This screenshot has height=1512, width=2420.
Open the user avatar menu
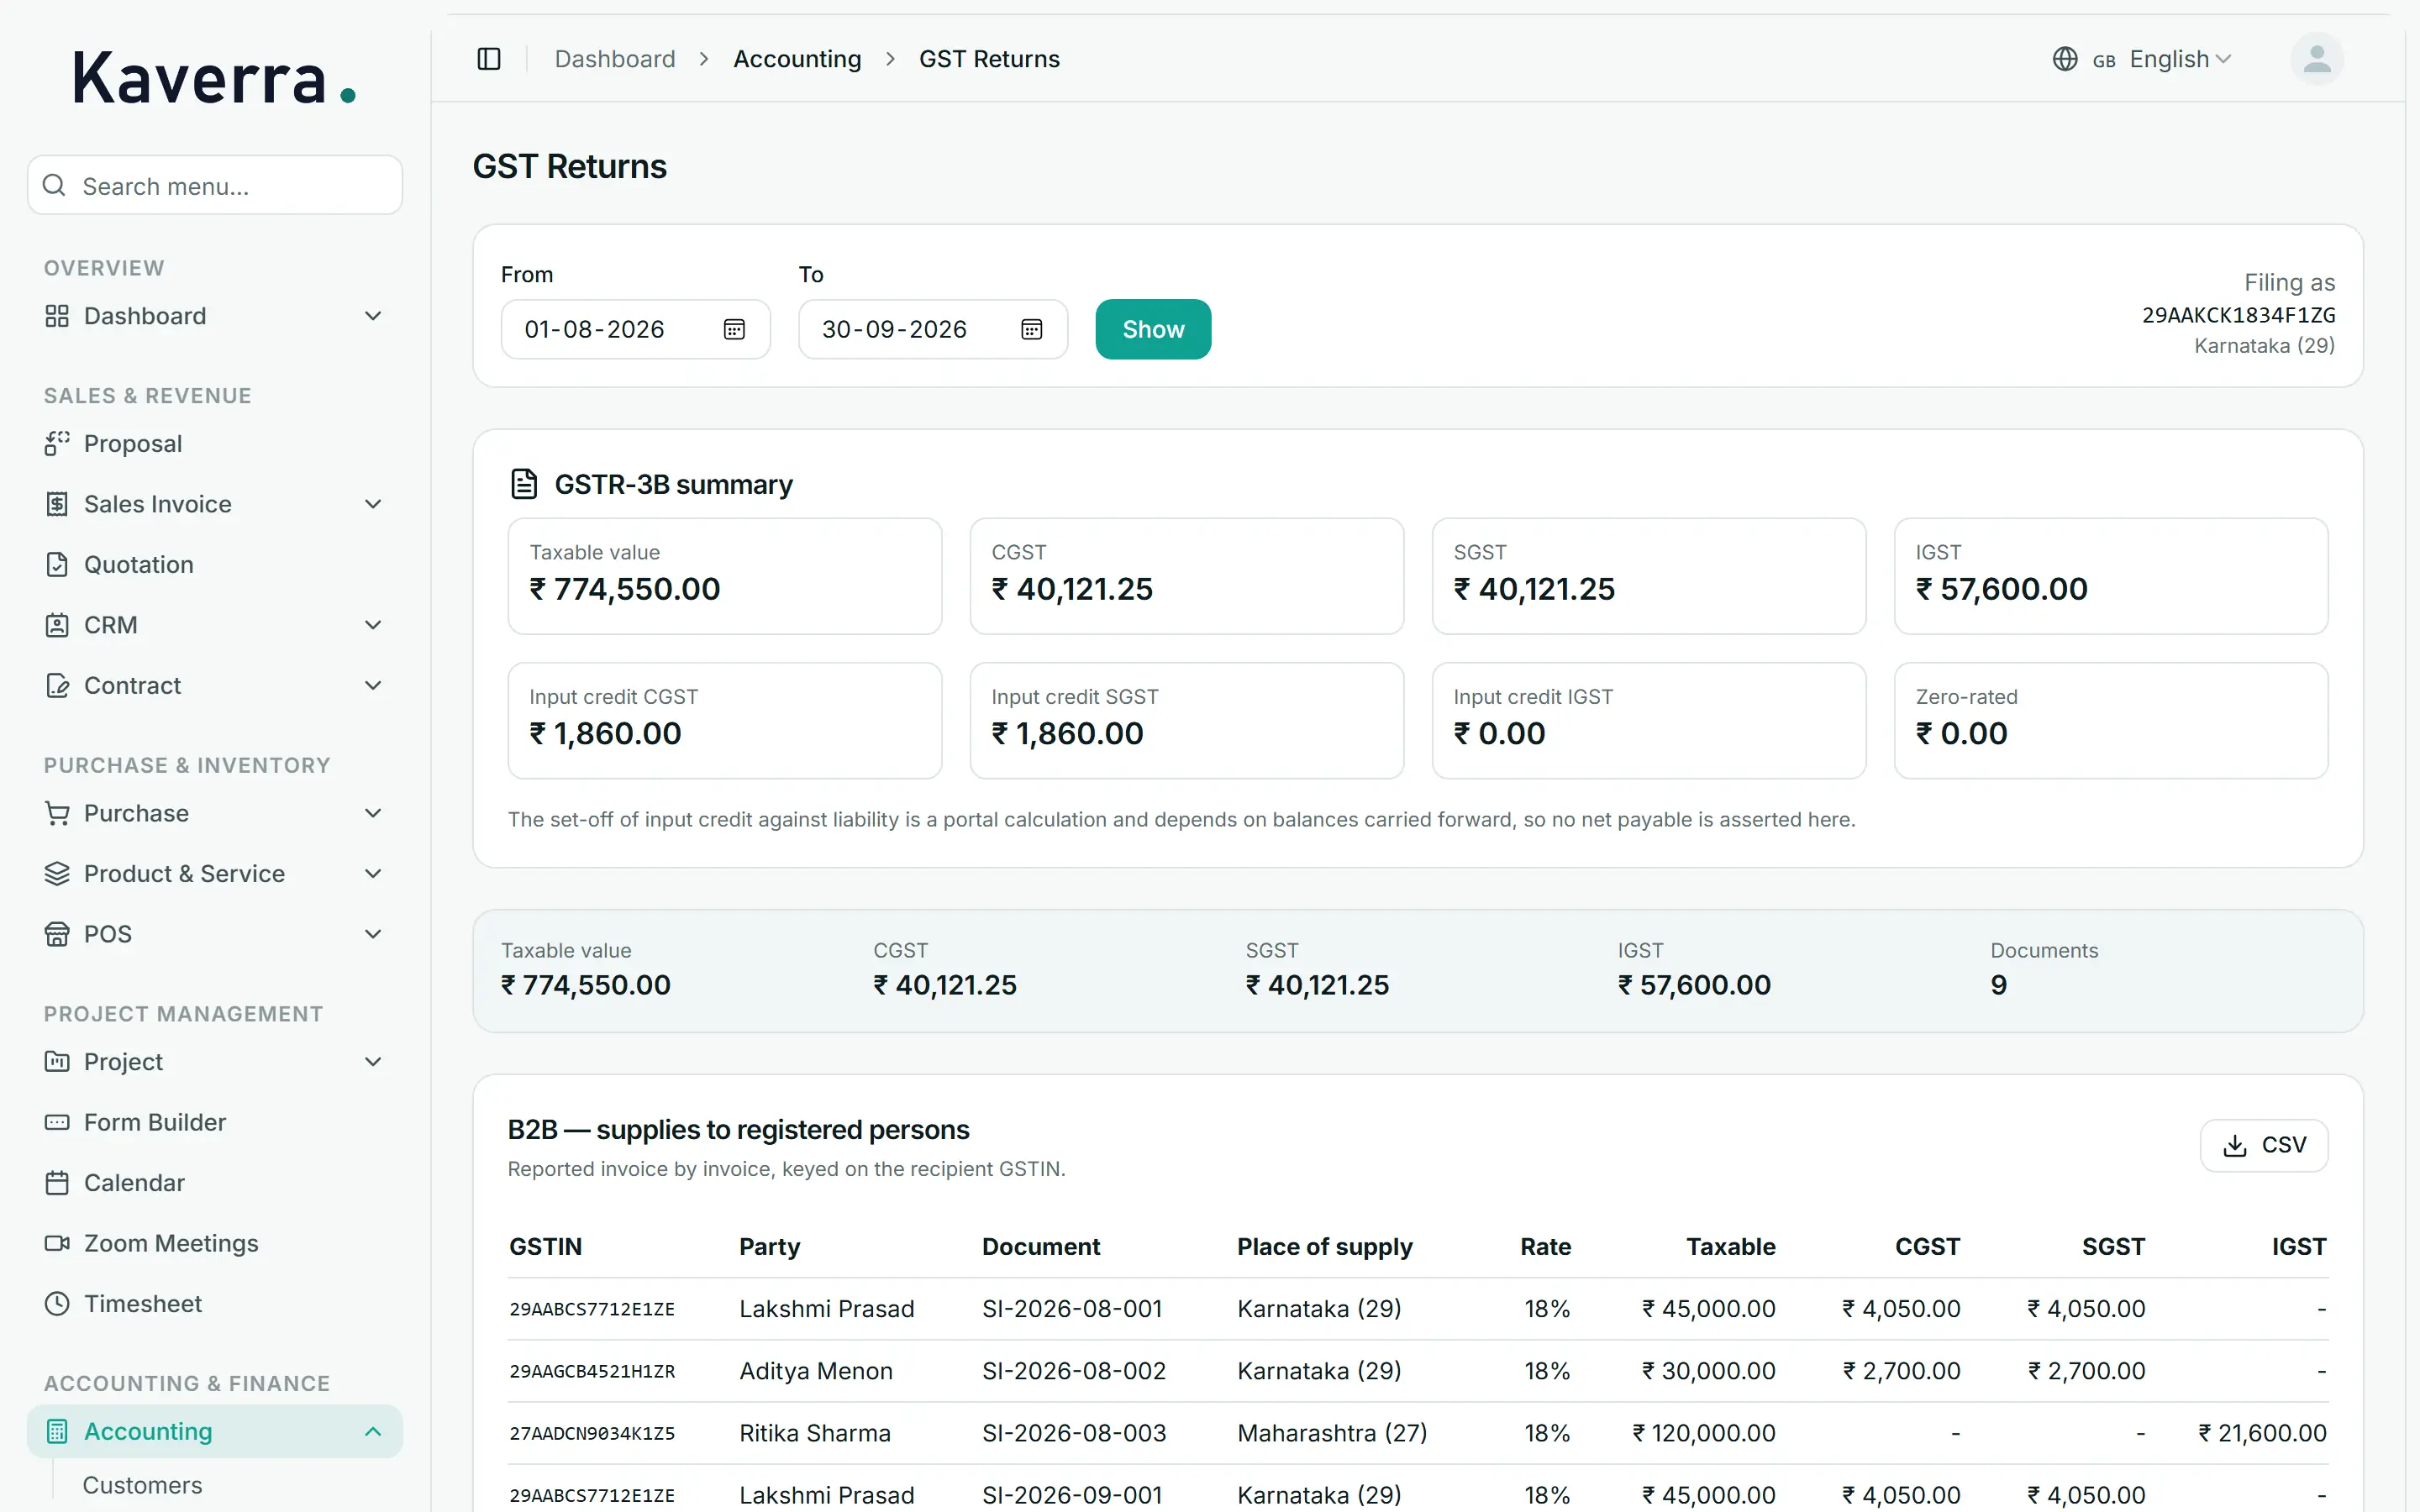2317,59
